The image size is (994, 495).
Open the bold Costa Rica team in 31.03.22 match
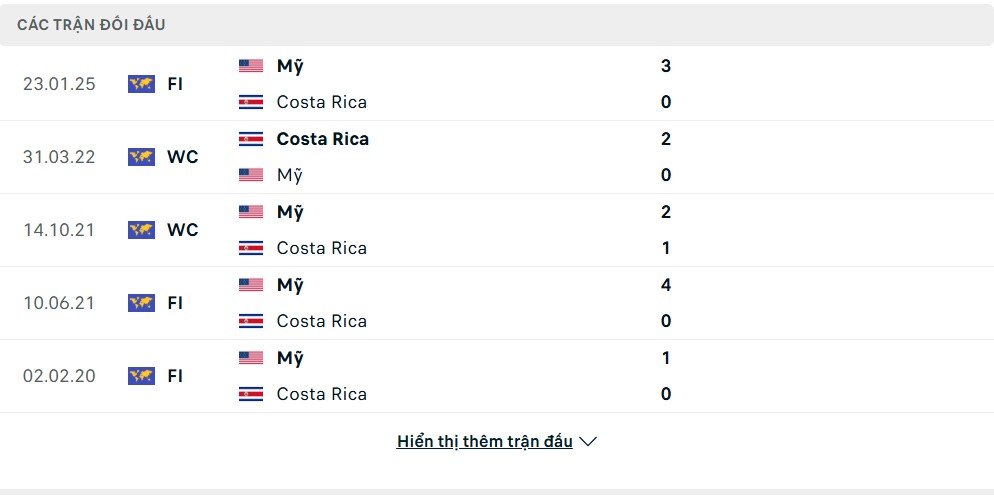point(323,139)
